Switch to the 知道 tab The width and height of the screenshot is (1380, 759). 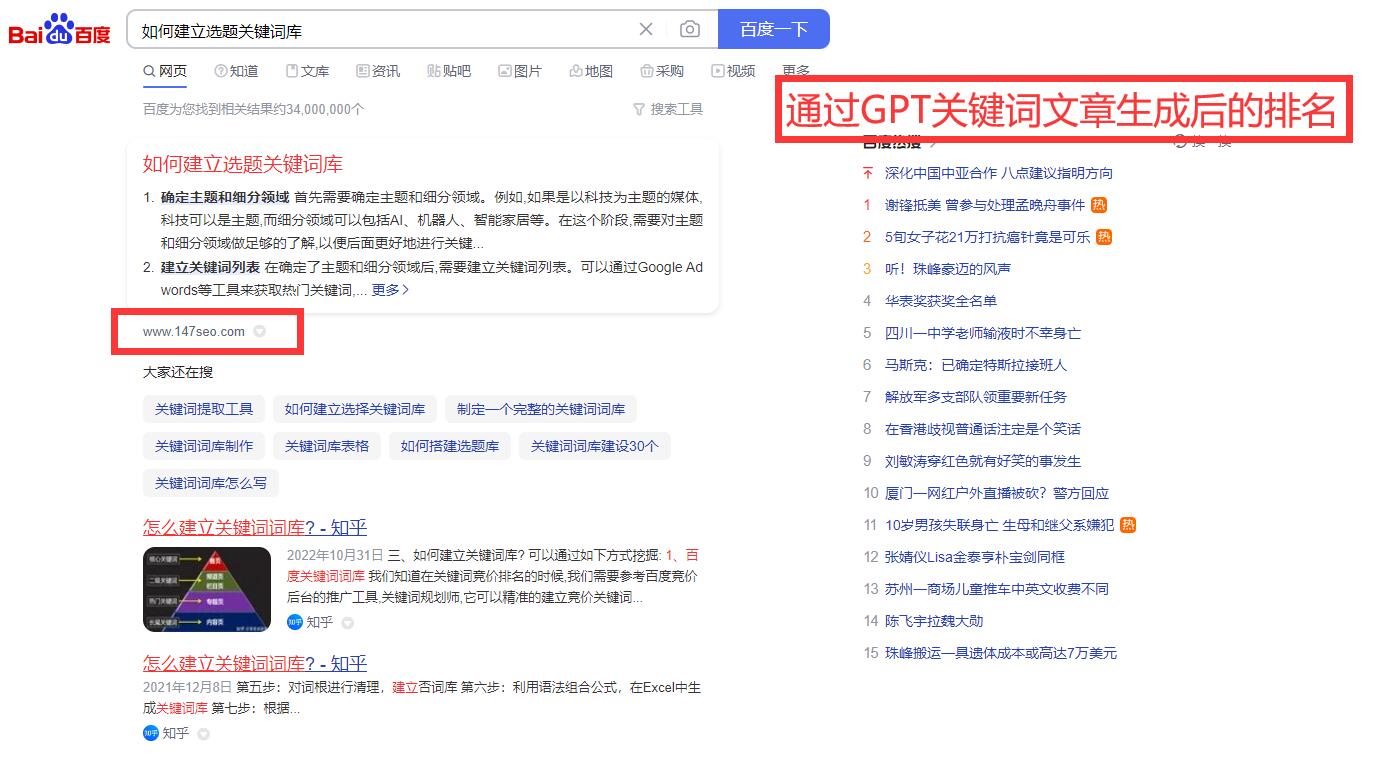click(236, 71)
